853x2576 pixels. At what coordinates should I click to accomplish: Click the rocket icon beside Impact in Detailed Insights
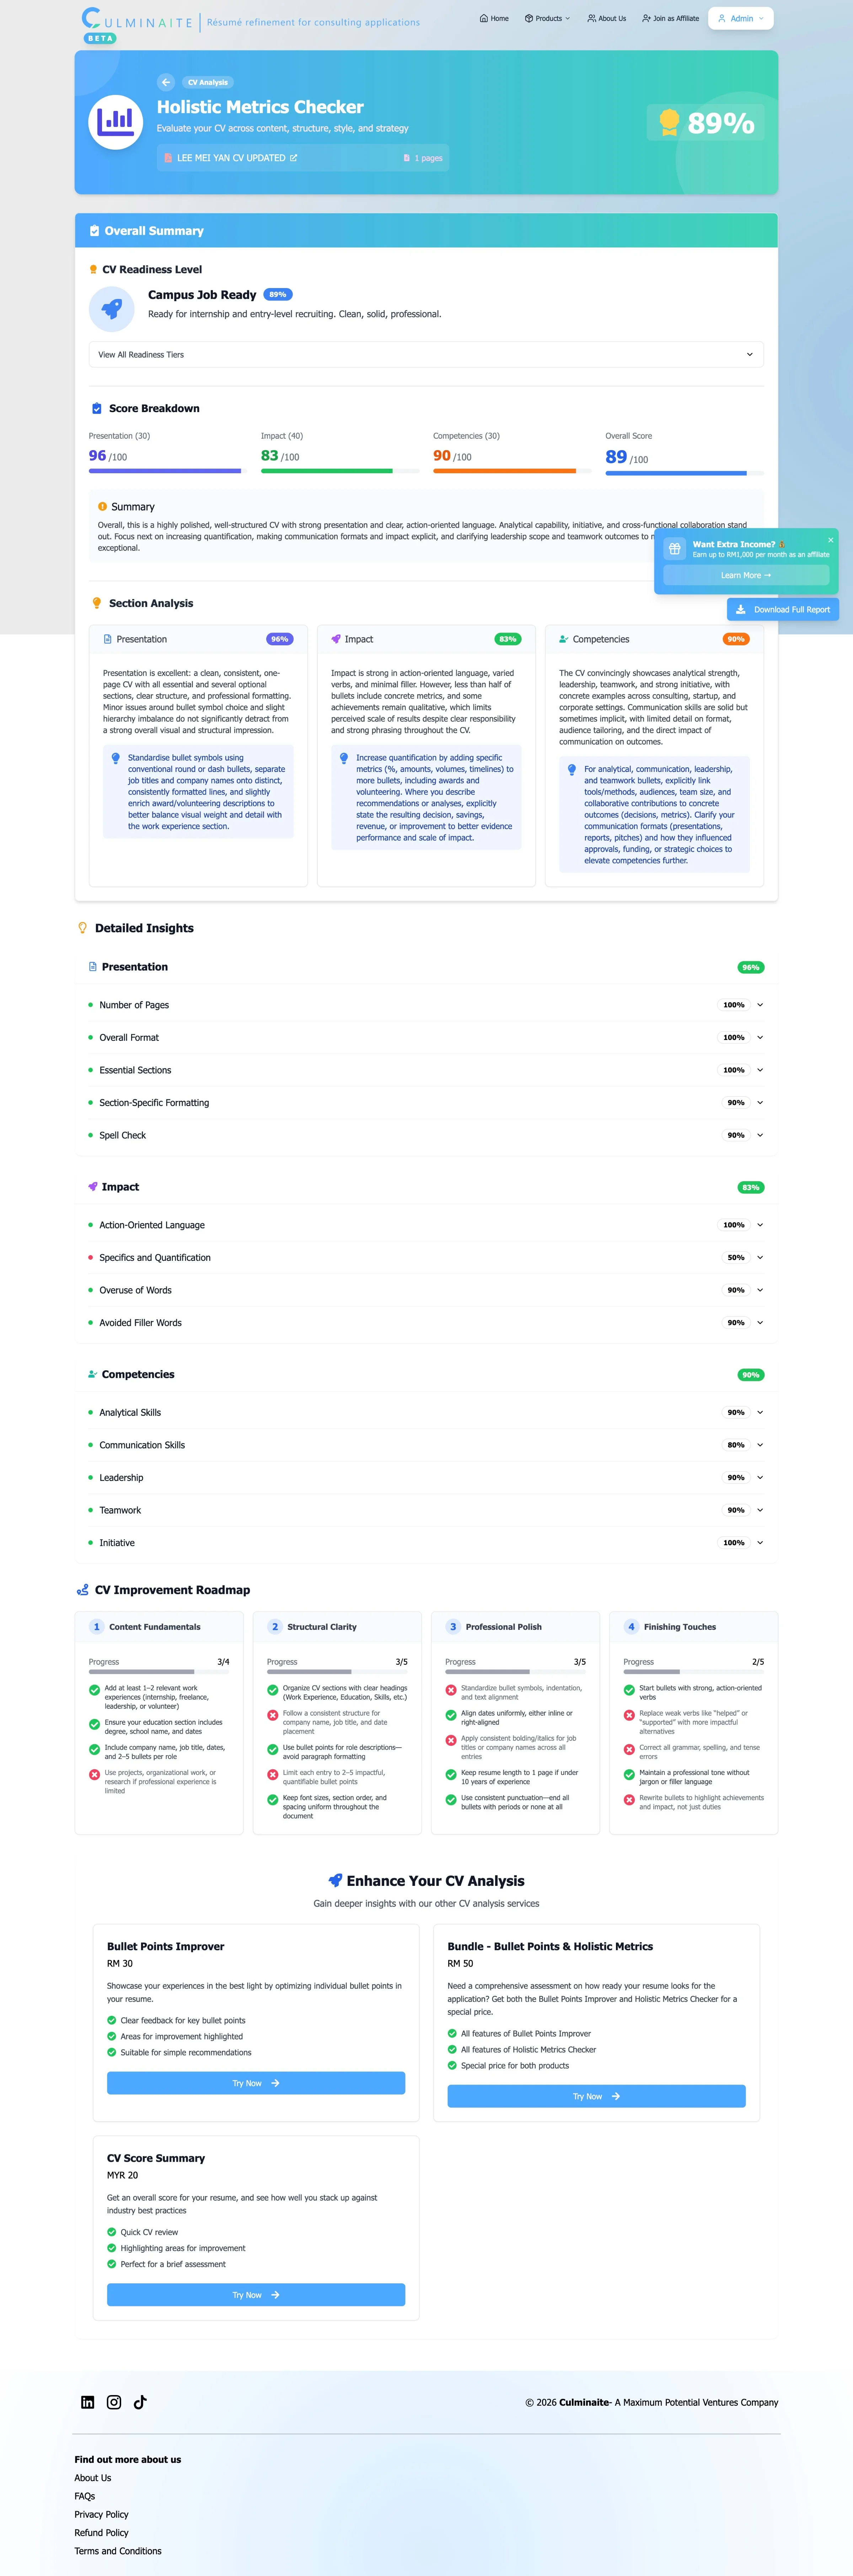tap(93, 1187)
